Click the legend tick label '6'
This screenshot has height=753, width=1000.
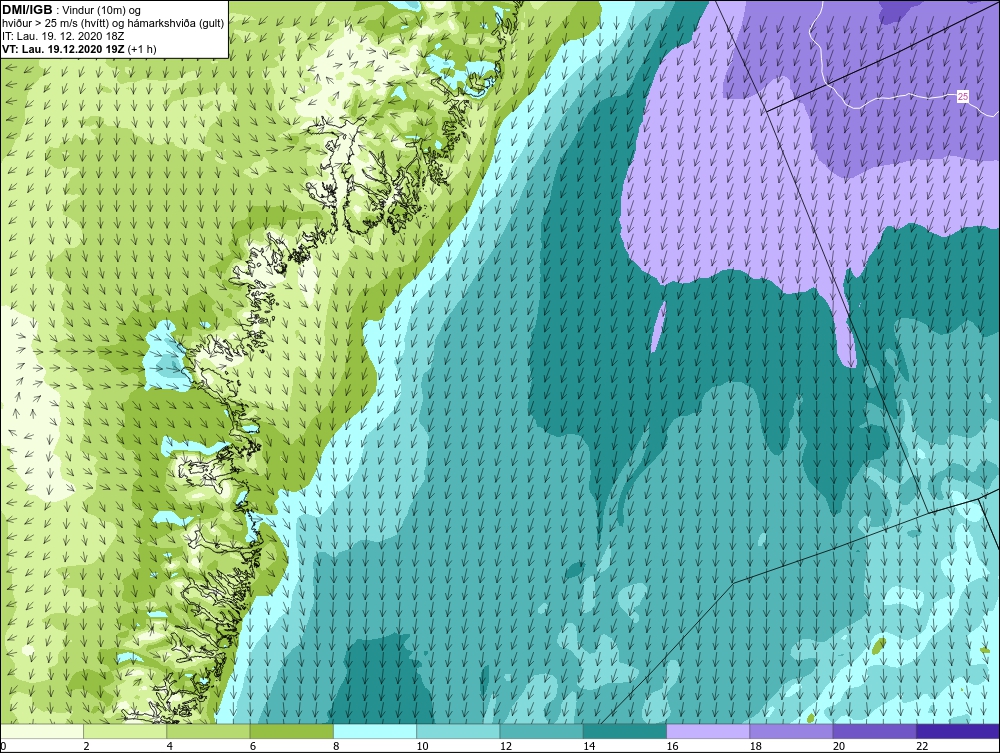point(253,747)
